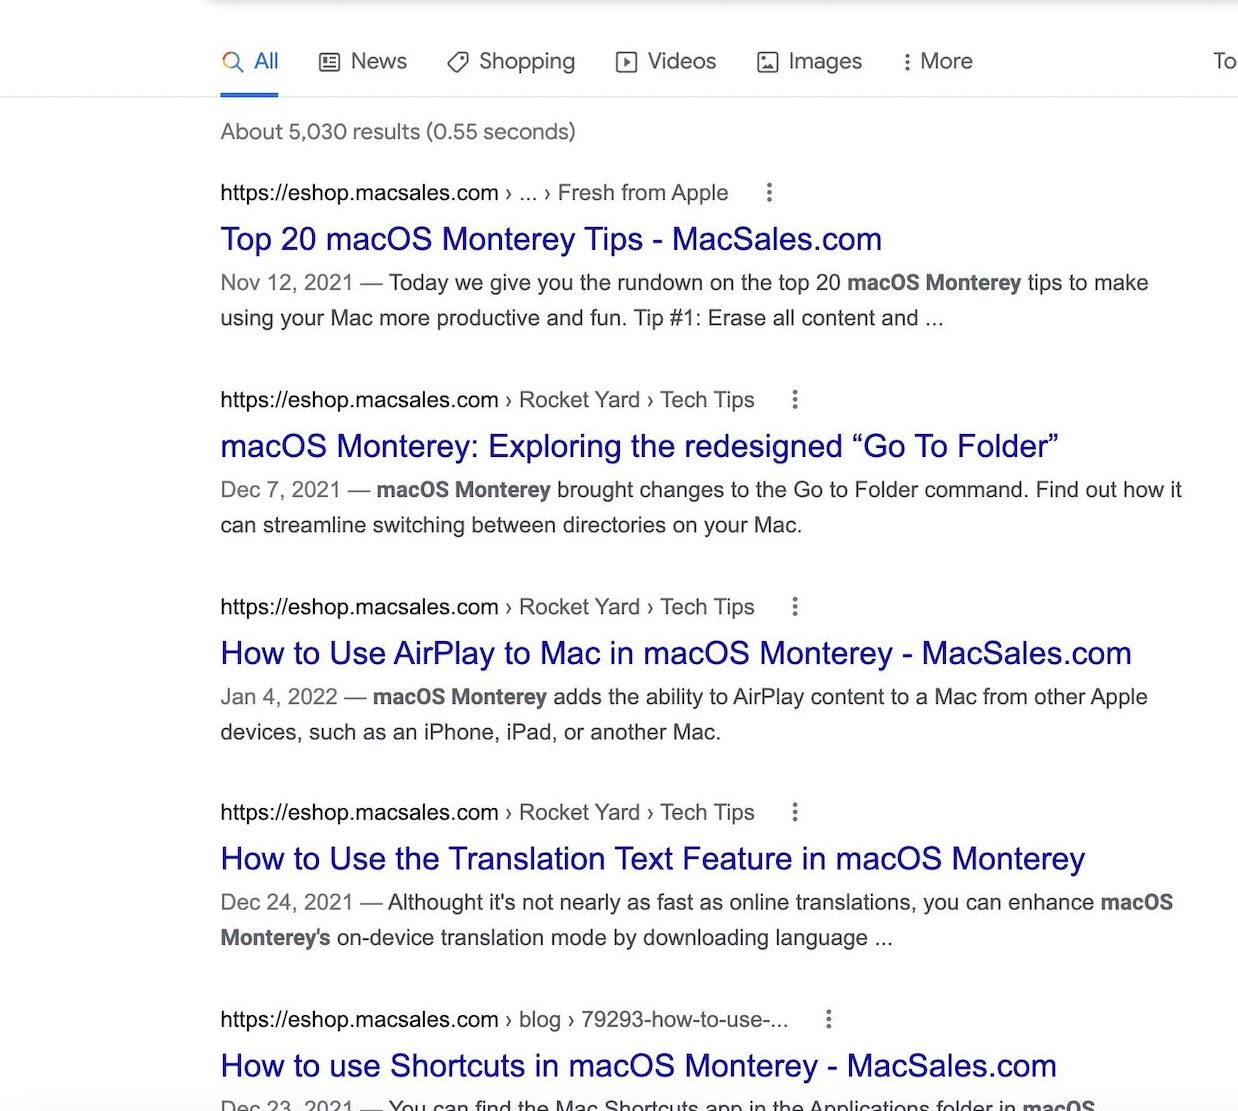Viewport: 1238px width, 1111px height.
Task: Open How to use Shortcuts article
Action: click(x=638, y=1066)
